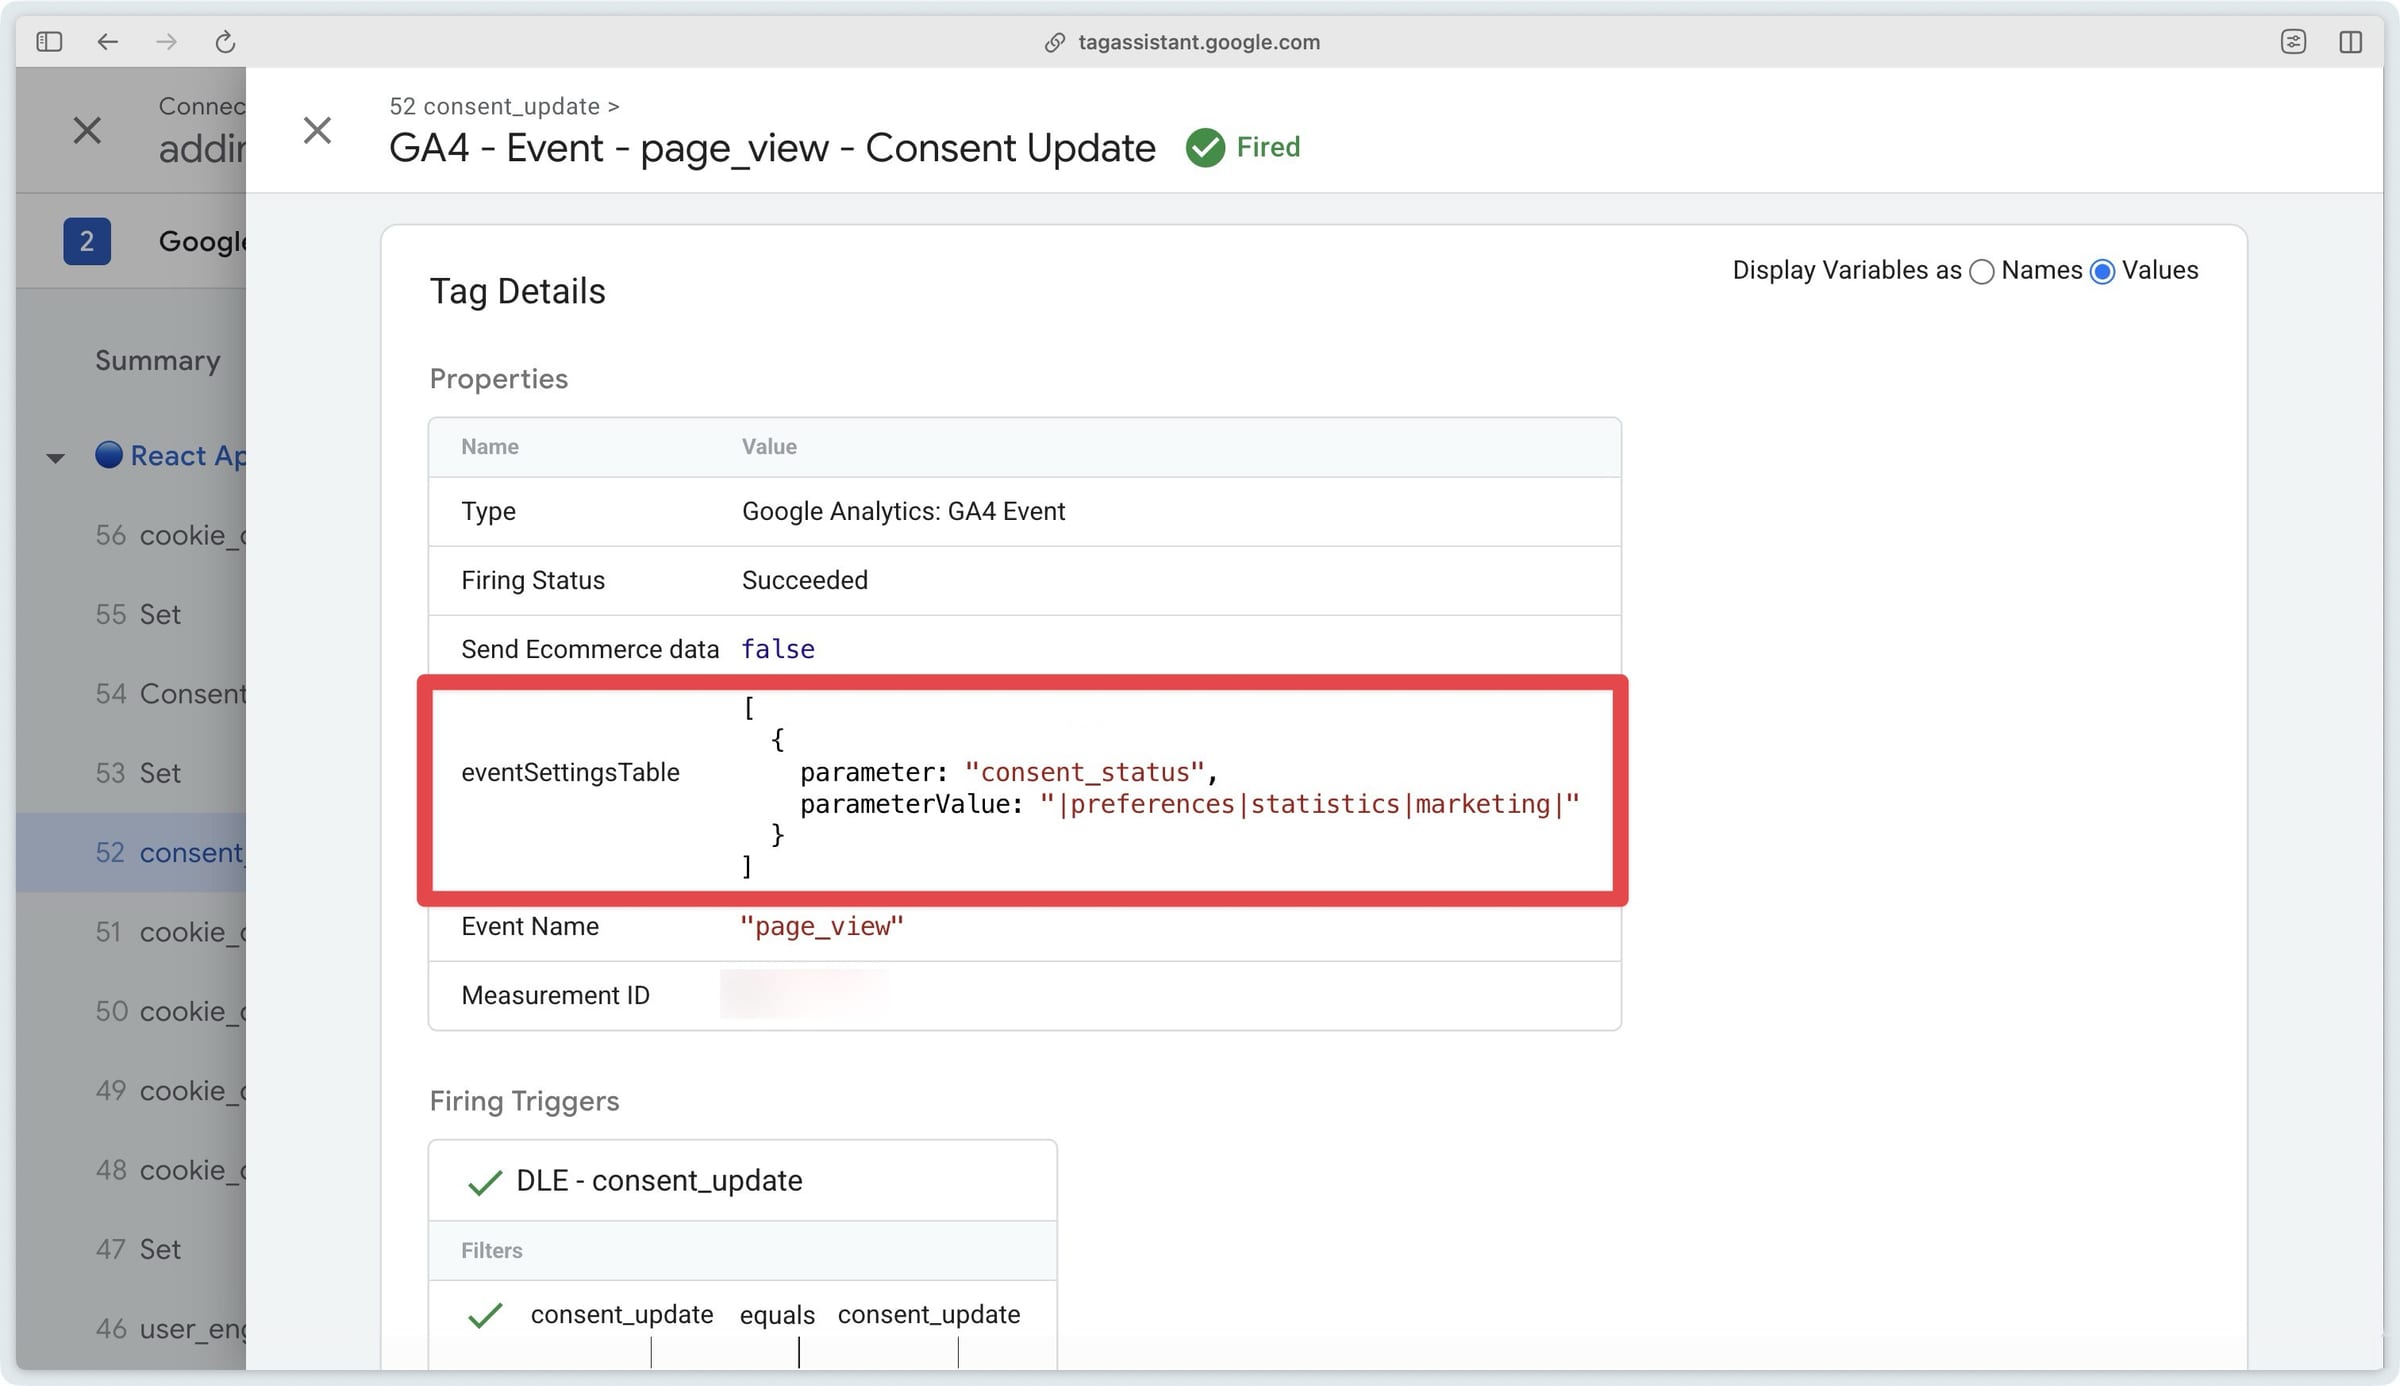Click the blue number 2 badge
This screenshot has height=1386, width=2400.
[87, 241]
